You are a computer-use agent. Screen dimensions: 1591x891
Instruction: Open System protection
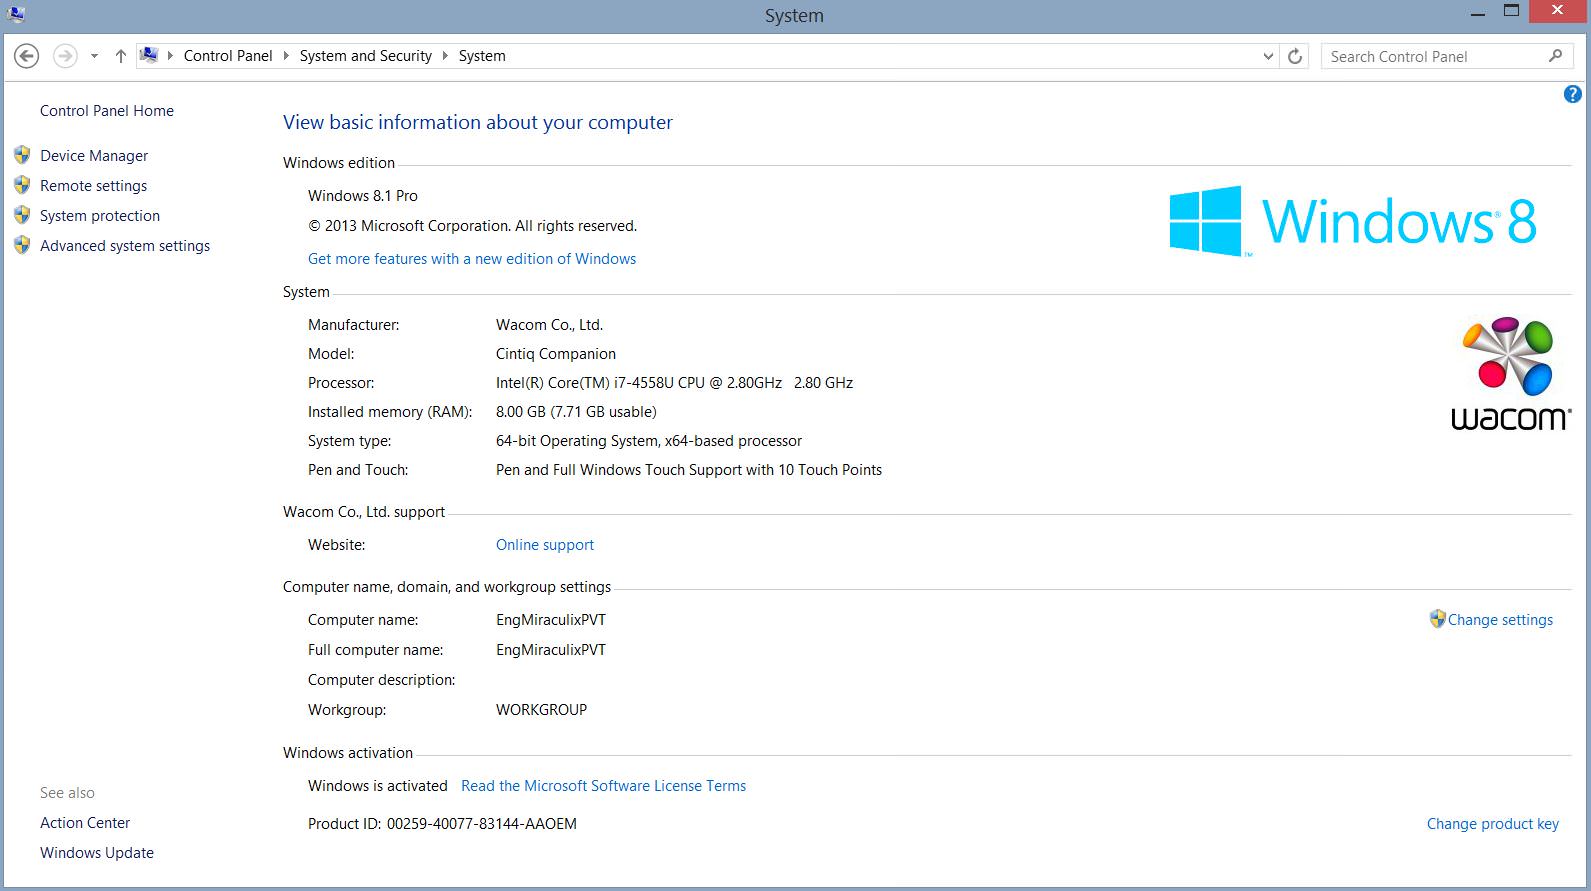pyautogui.click(x=100, y=216)
